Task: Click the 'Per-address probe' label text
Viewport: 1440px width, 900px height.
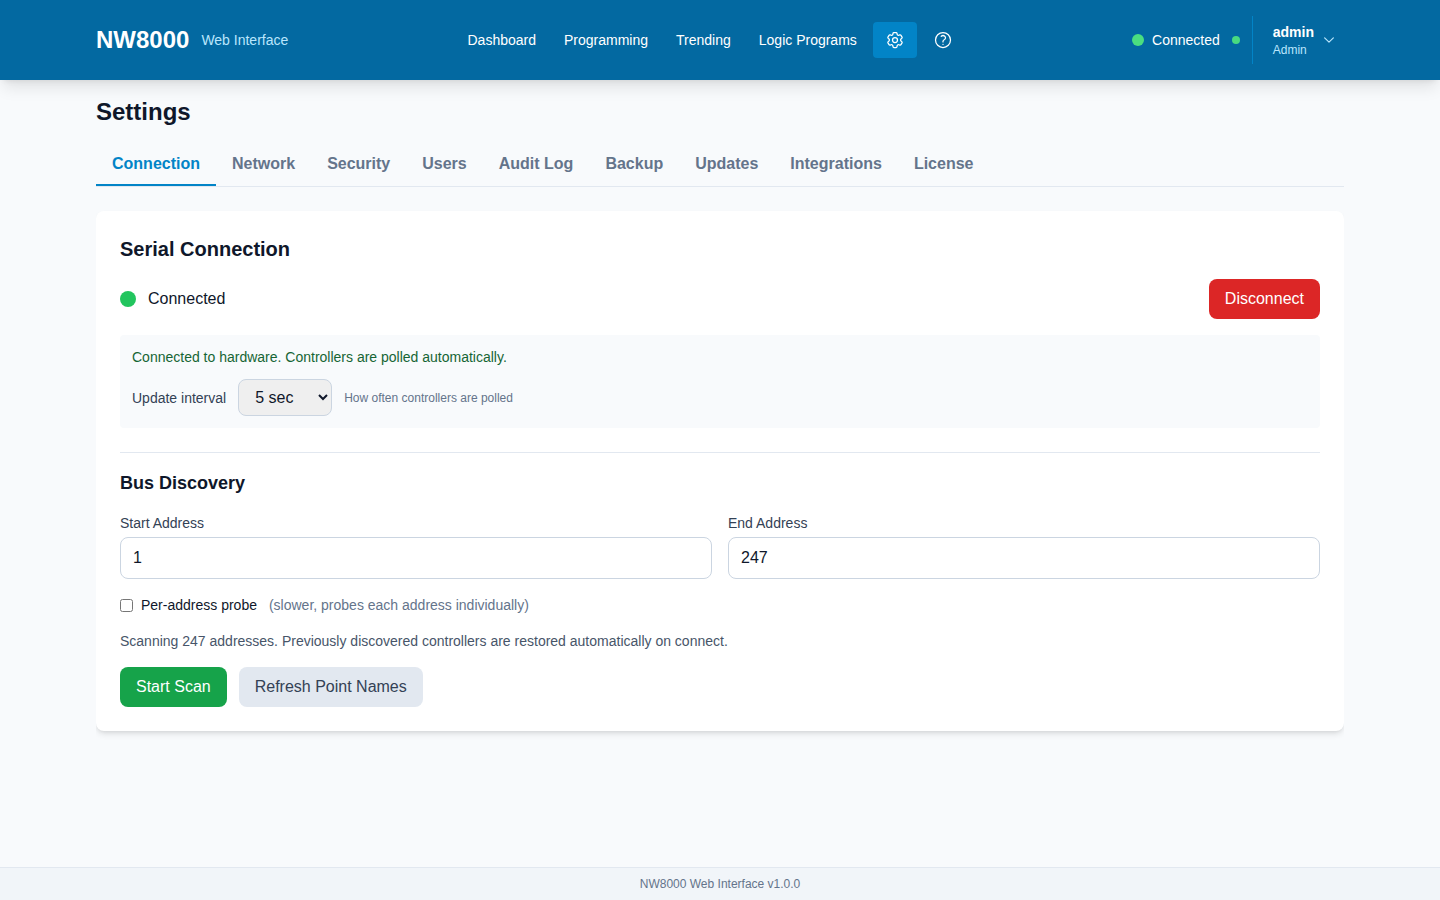Action: pos(199,605)
